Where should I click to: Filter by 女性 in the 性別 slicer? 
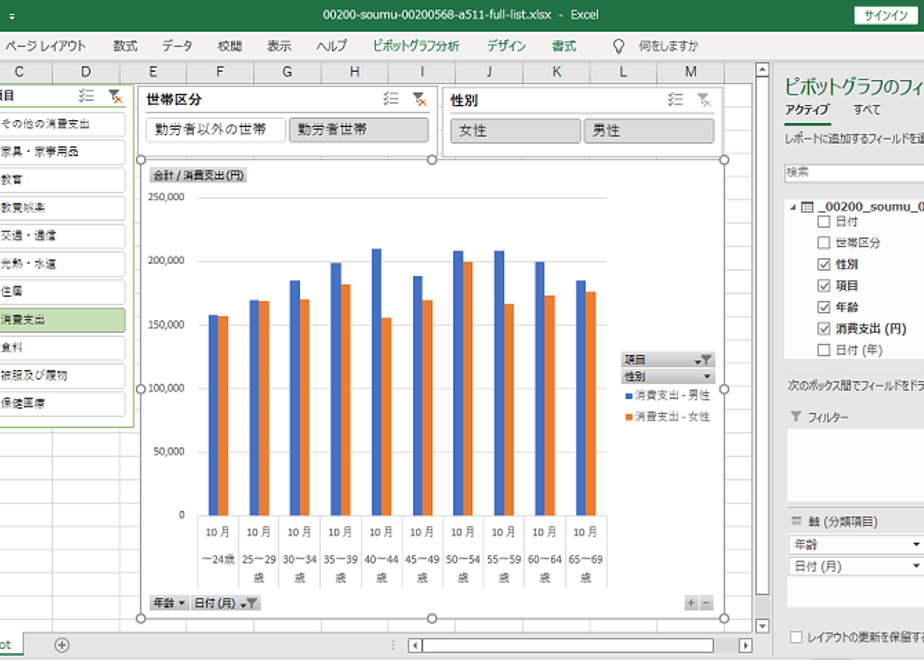click(516, 131)
